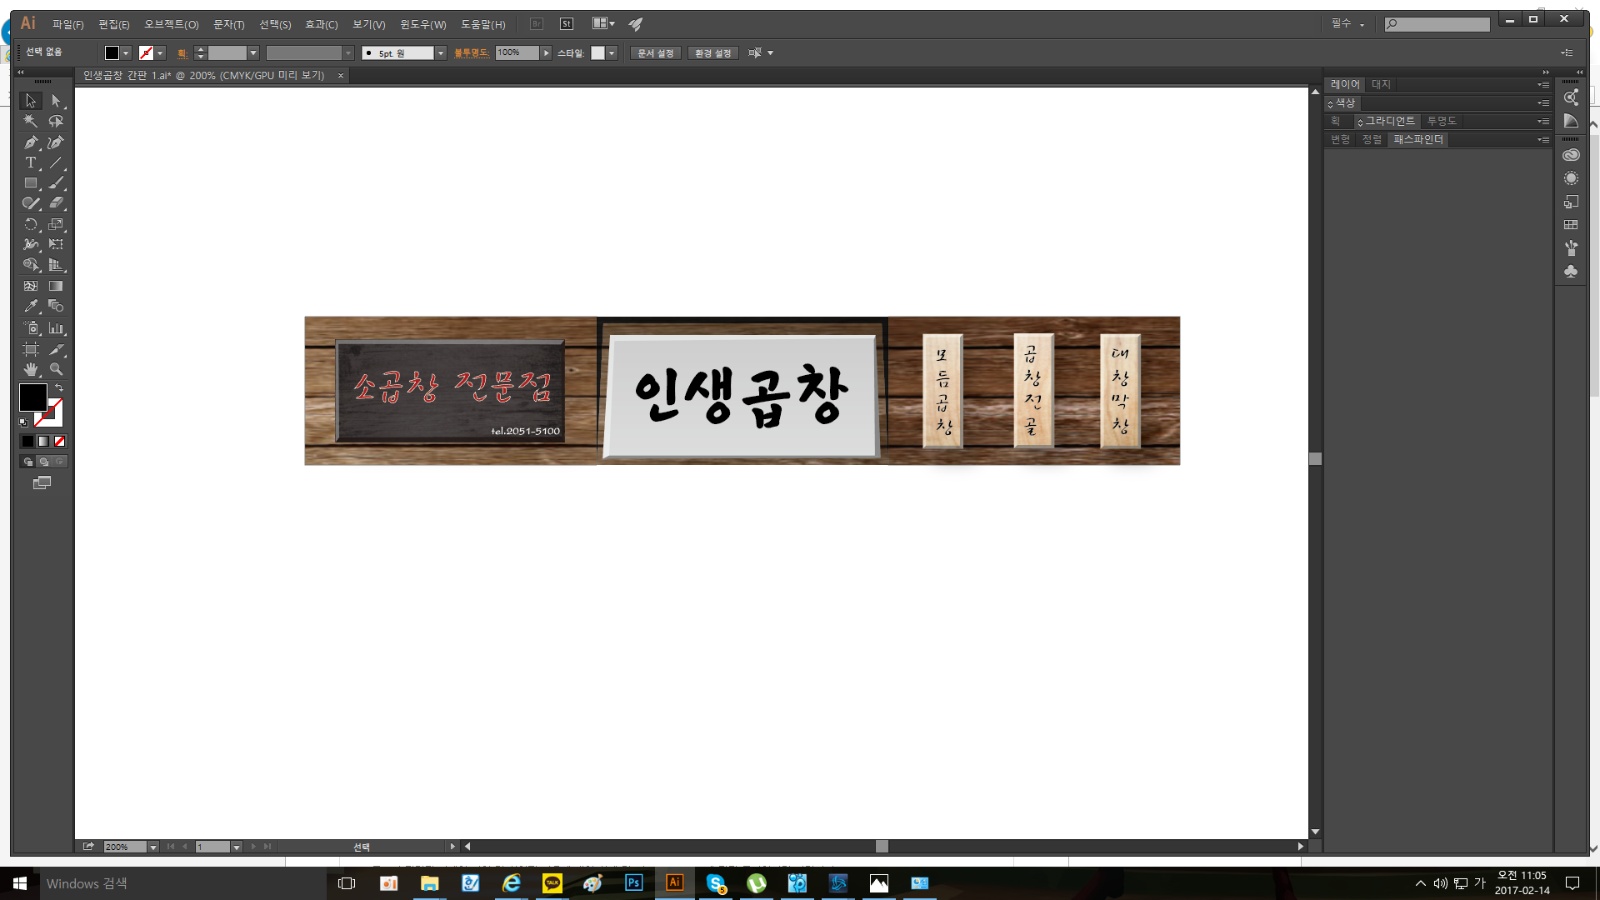This screenshot has width=1600, height=900.
Task: Open the Arrange Documents dropdown
Action: point(603,23)
